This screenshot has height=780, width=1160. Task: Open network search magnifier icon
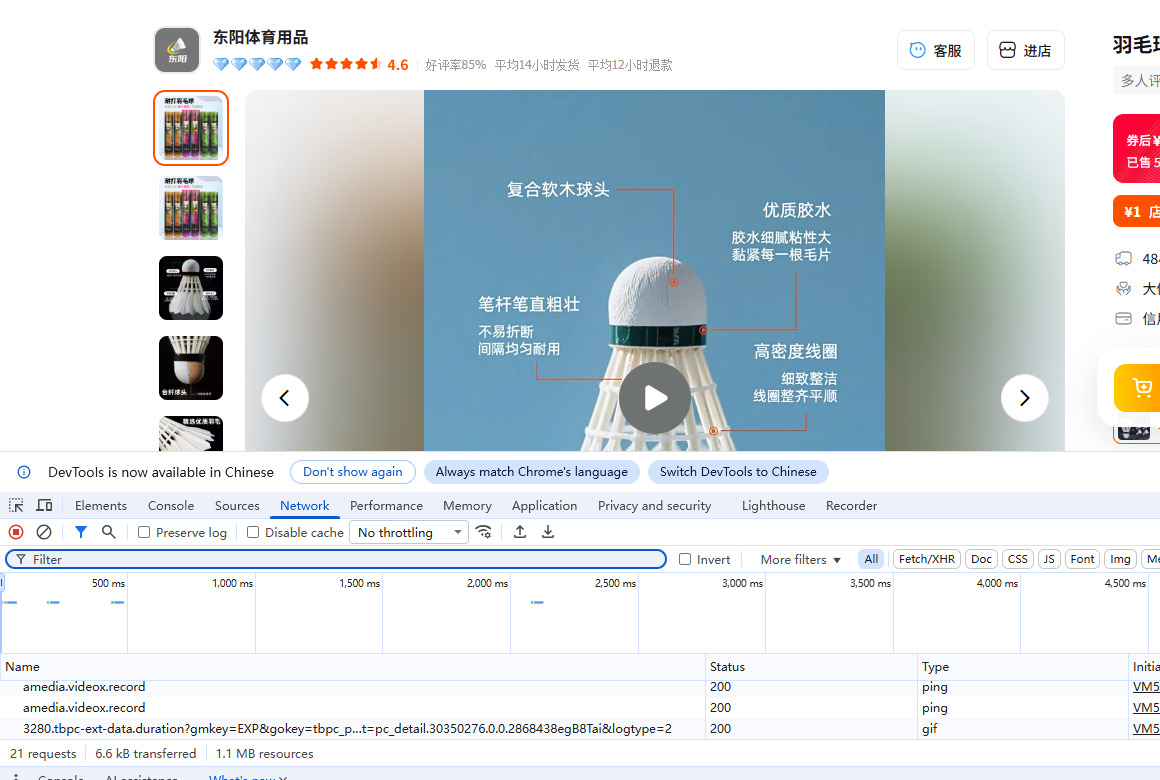[x=109, y=533]
